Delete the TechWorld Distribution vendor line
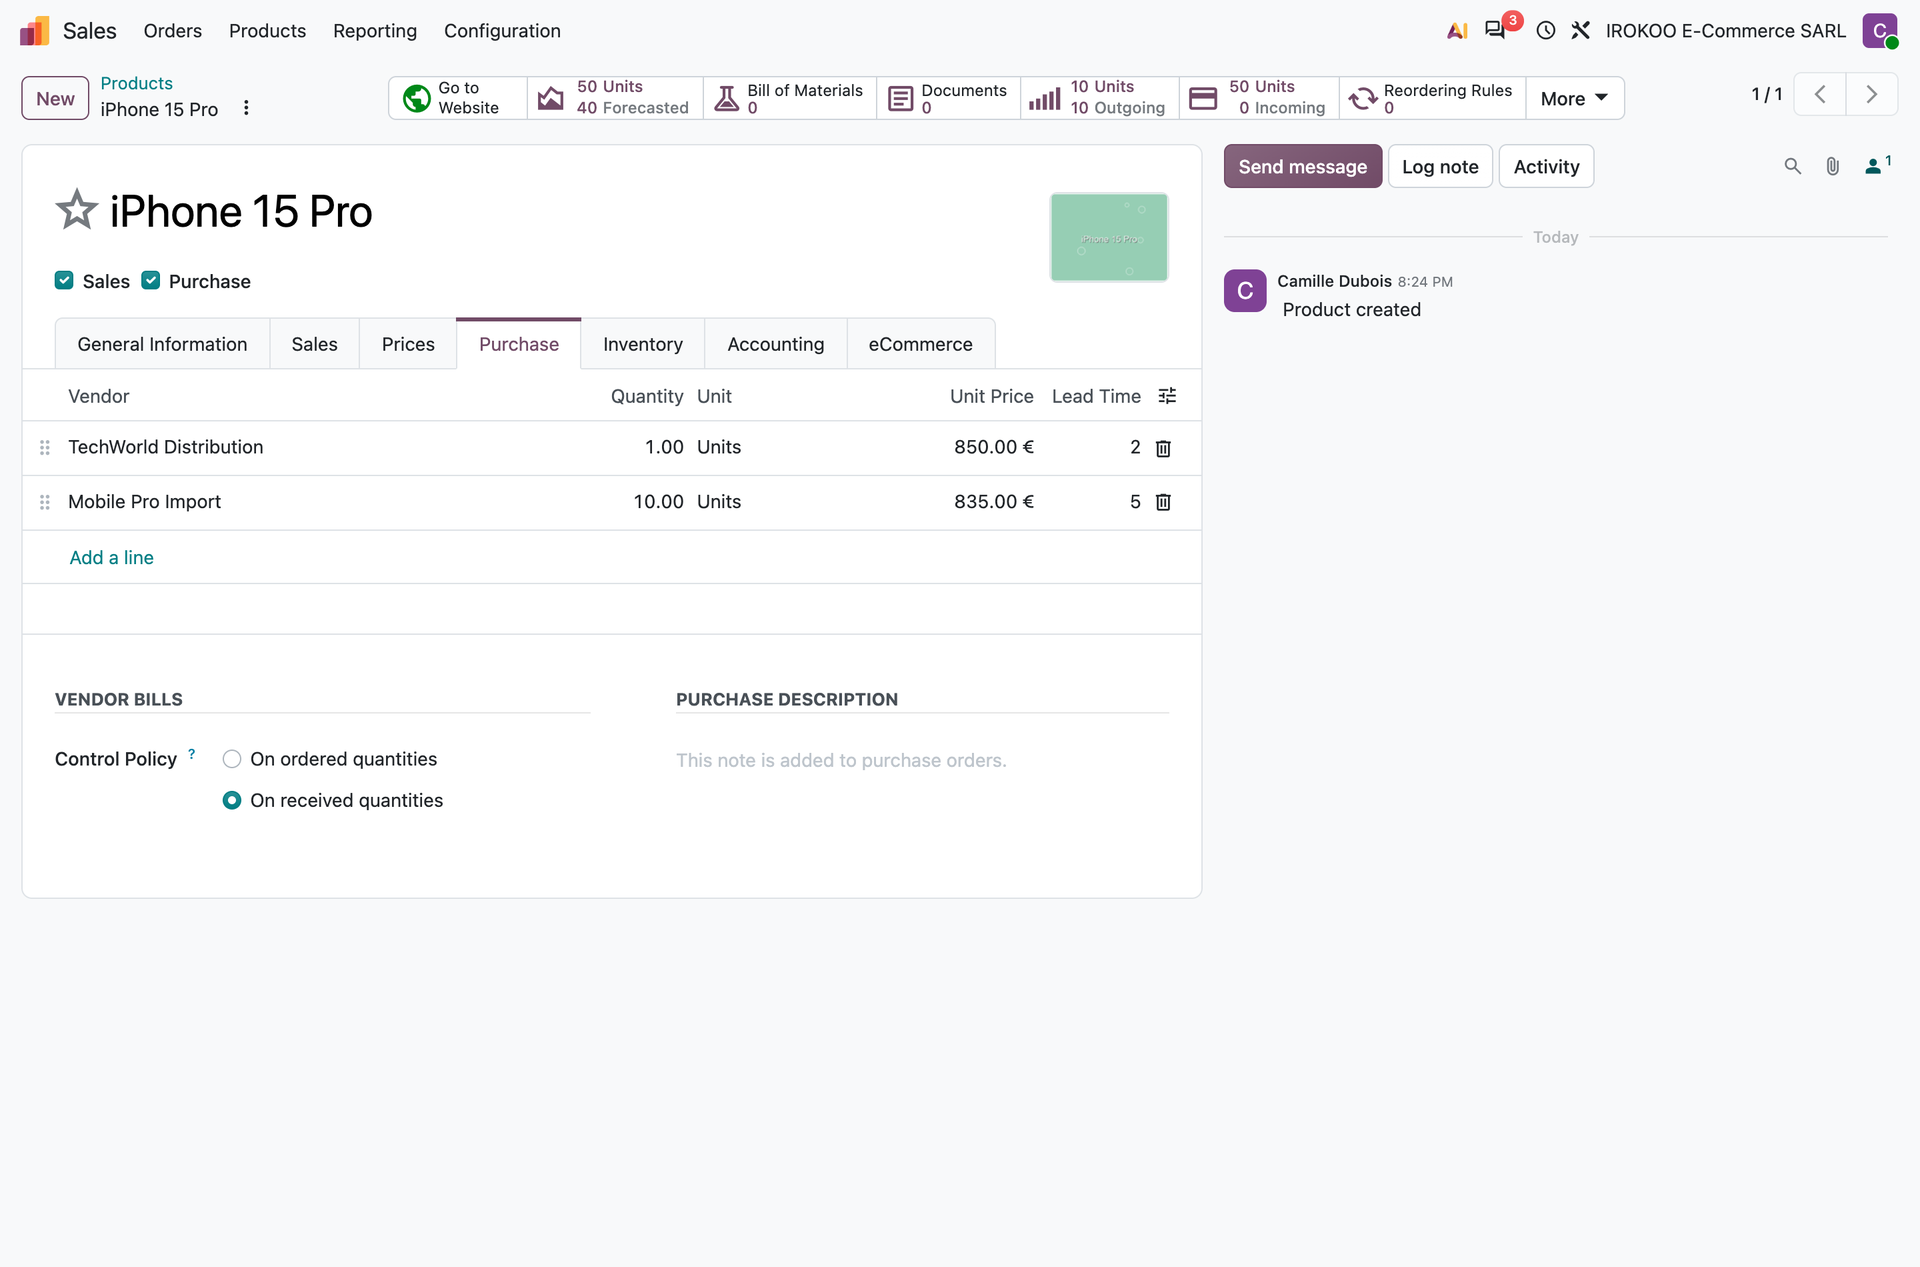The height and width of the screenshot is (1267, 1920). pyautogui.click(x=1163, y=448)
